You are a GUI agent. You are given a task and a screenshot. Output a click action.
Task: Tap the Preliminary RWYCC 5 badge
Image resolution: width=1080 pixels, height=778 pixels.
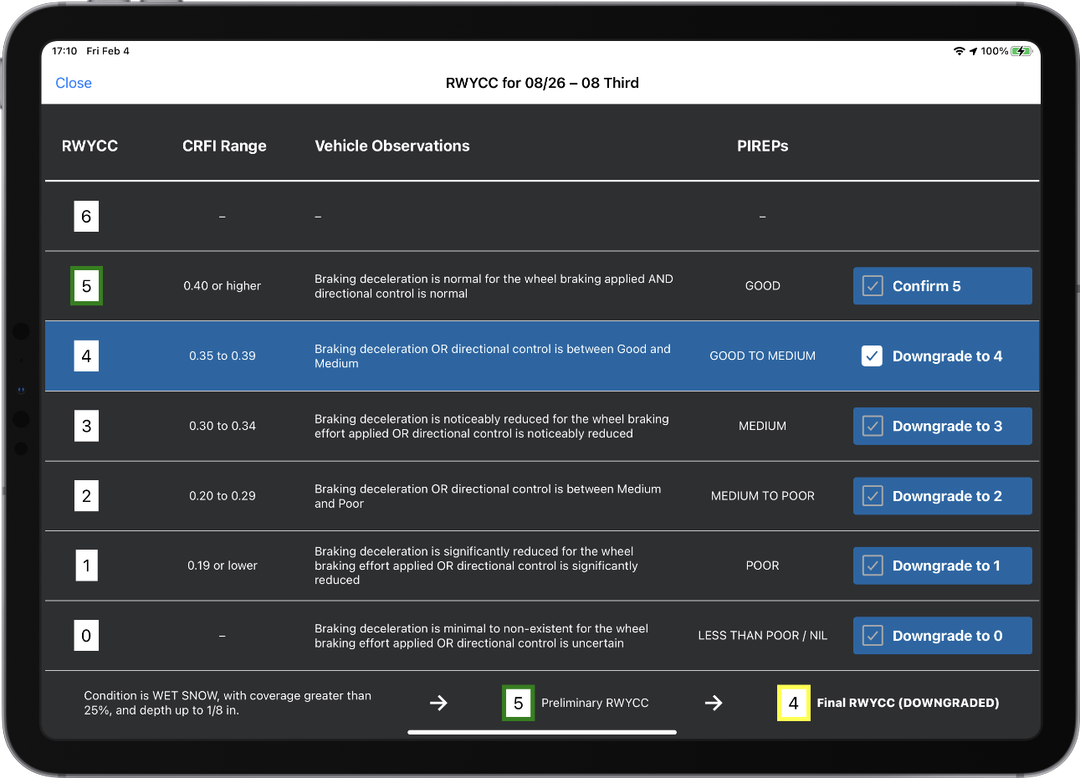pos(518,703)
